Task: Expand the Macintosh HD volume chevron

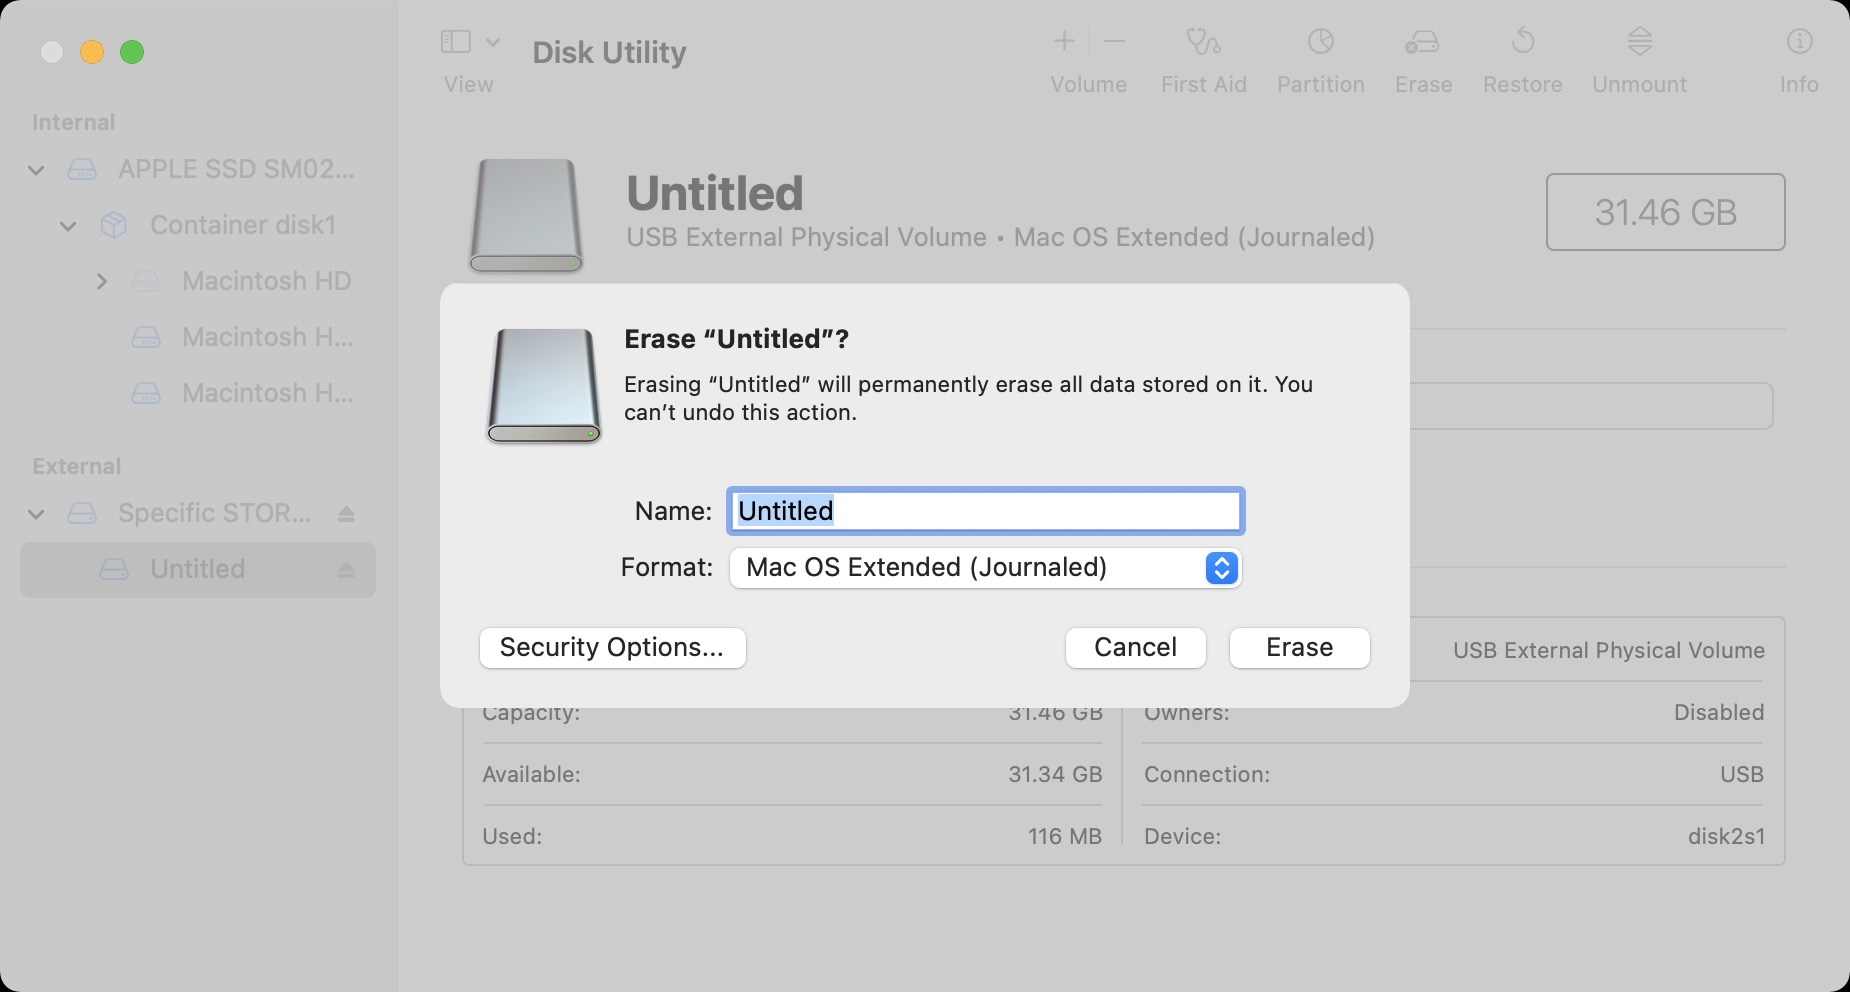Action: click(x=101, y=282)
